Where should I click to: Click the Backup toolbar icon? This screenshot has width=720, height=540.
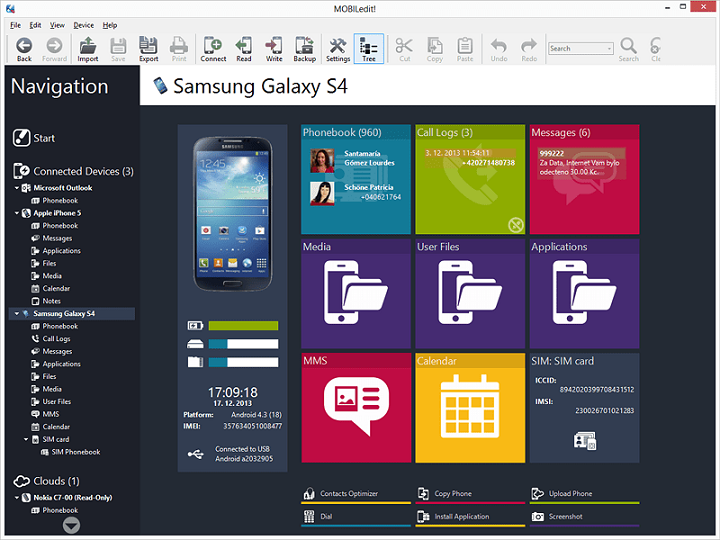[x=304, y=49]
